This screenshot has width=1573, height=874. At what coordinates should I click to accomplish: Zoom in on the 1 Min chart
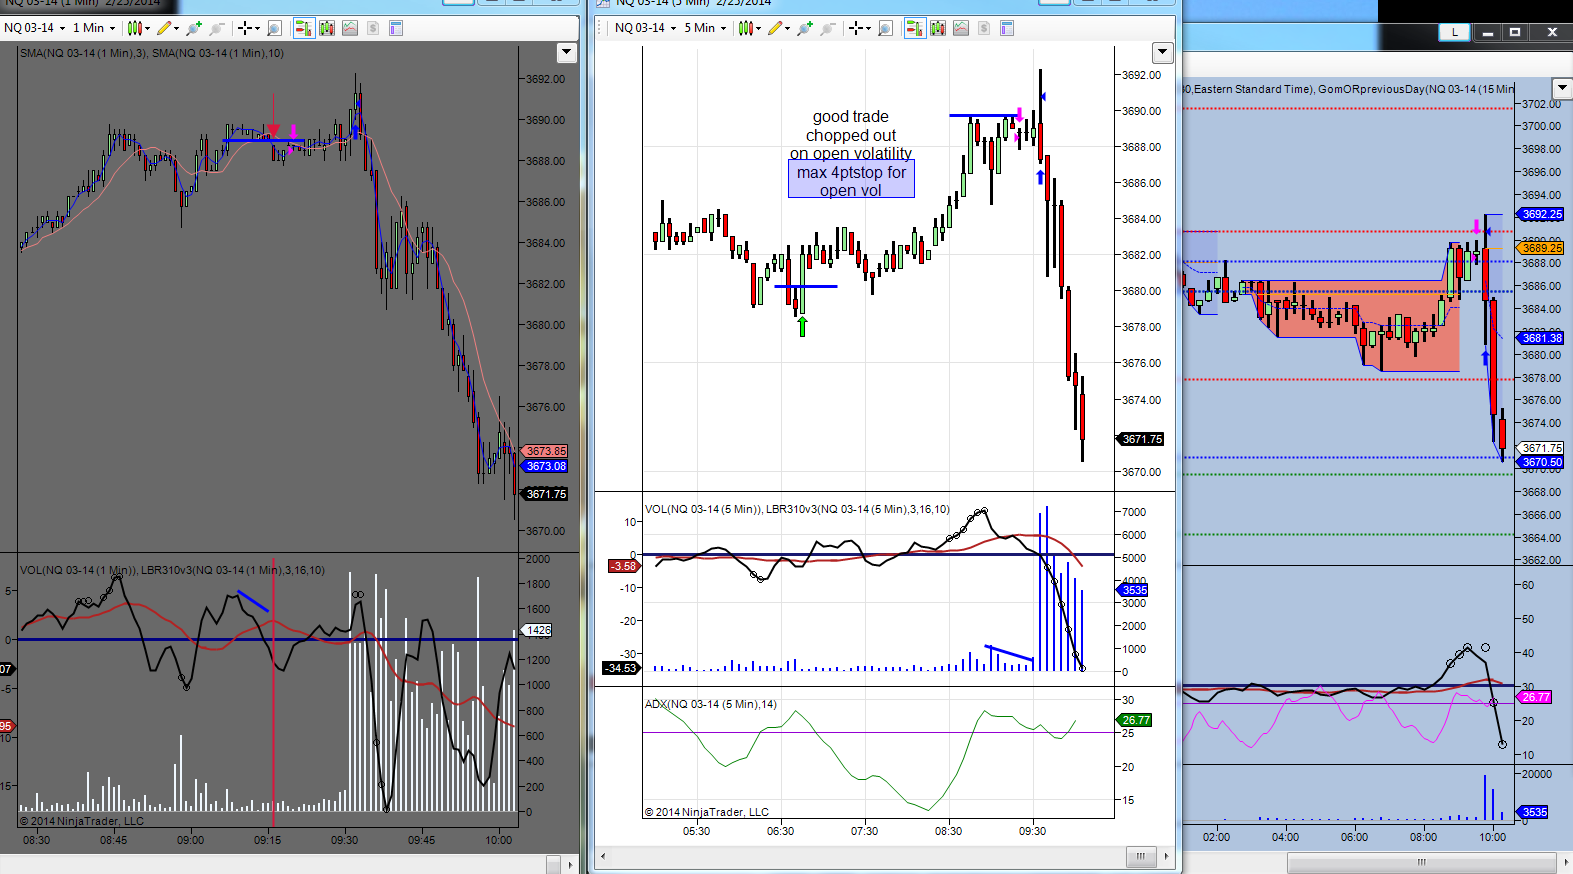pyautogui.click(x=194, y=28)
